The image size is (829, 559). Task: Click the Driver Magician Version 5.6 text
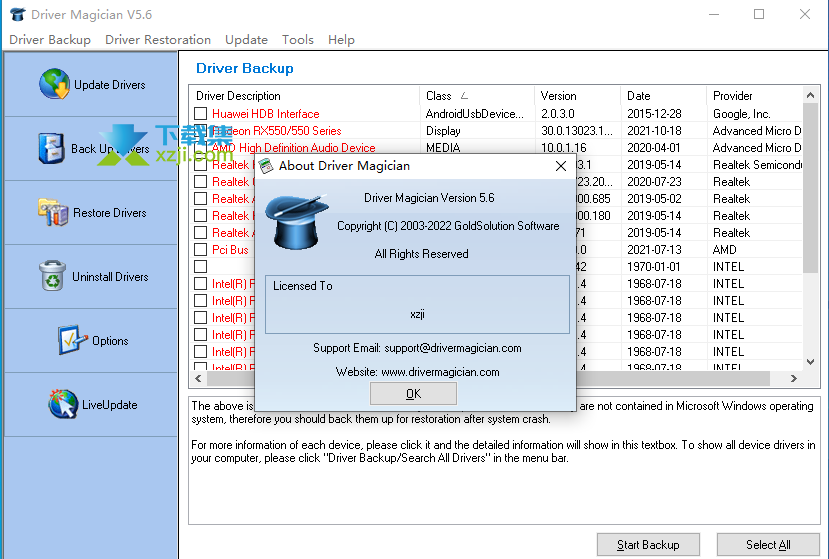coord(429,198)
